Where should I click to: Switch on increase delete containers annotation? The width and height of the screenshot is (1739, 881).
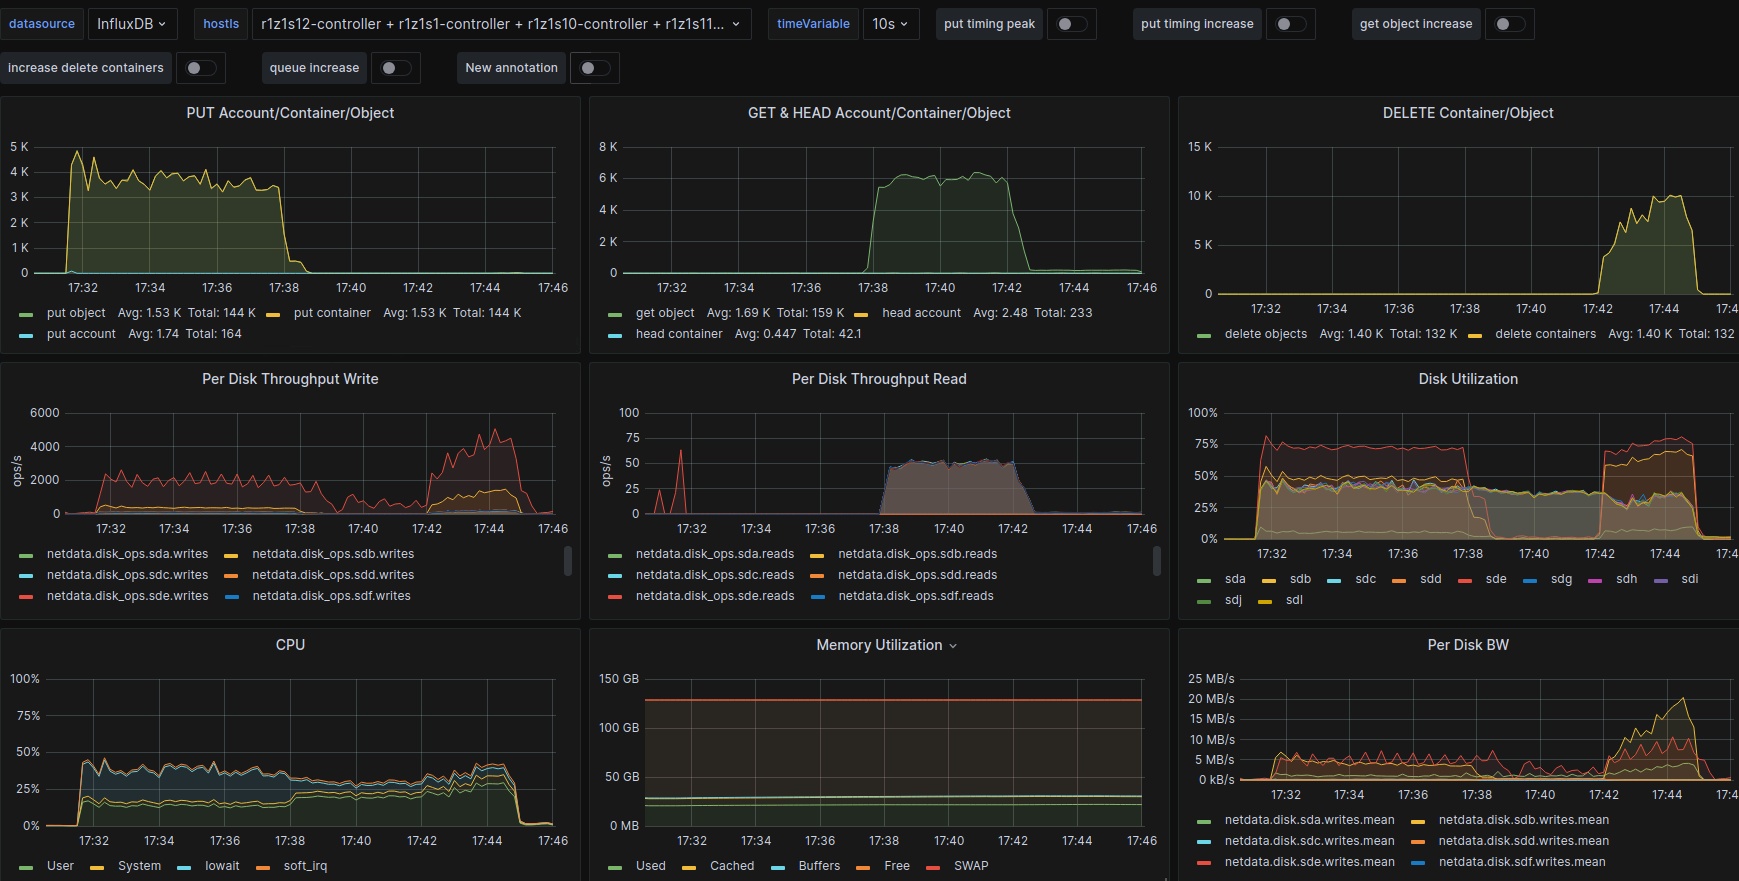pyautogui.click(x=200, y=68)
